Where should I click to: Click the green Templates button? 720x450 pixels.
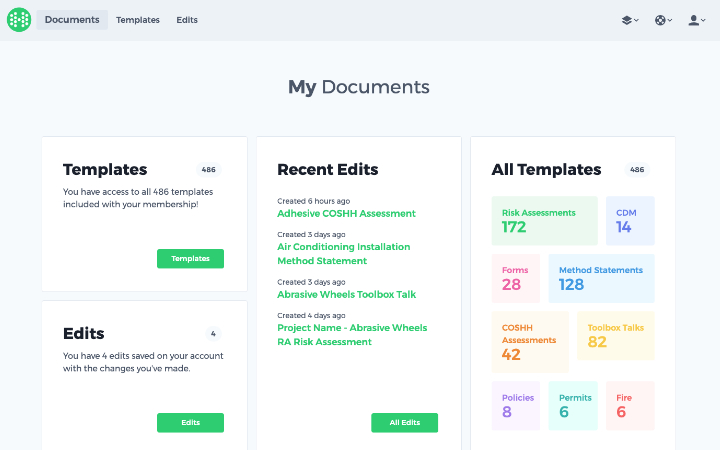point(191,259)
